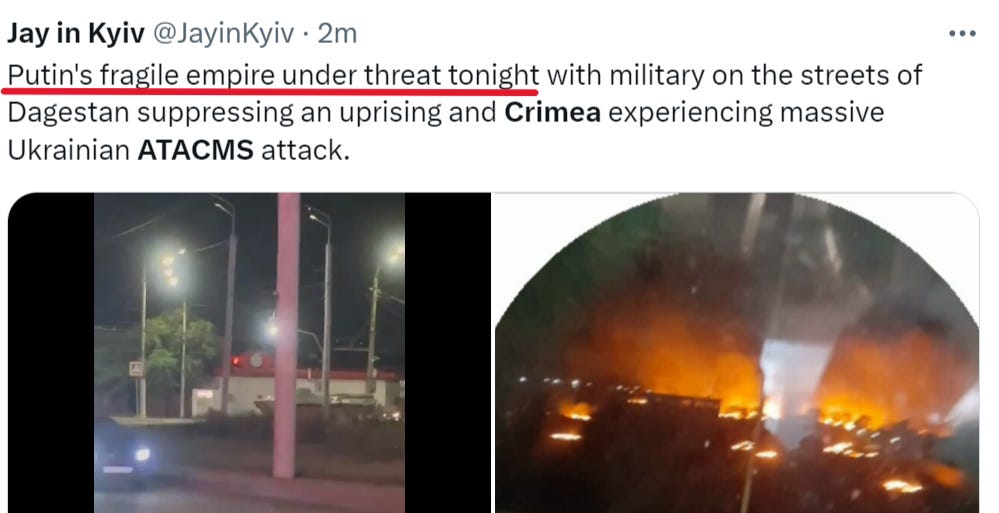999x513 pixels.
Task: Click the pink pole in the left video
Action: pyautogui.click(x=287, y=335)
